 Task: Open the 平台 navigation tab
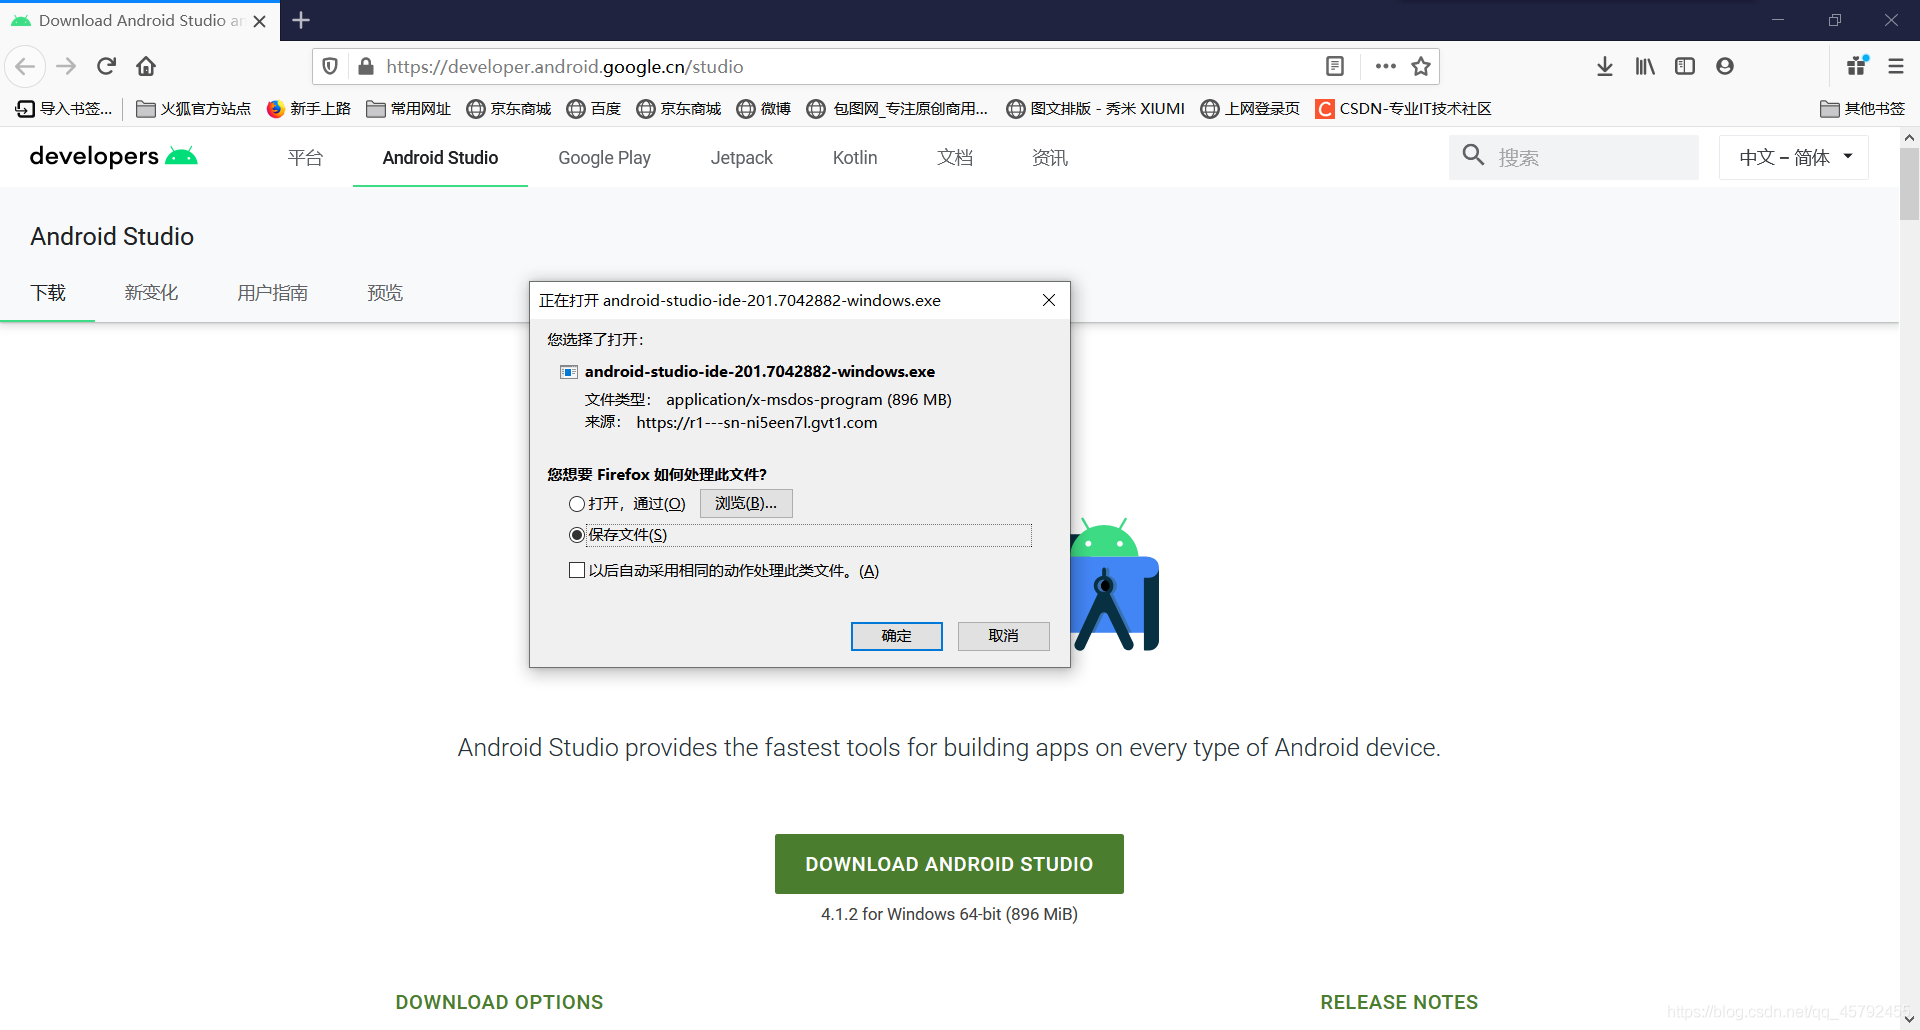(x=305, y=158)
